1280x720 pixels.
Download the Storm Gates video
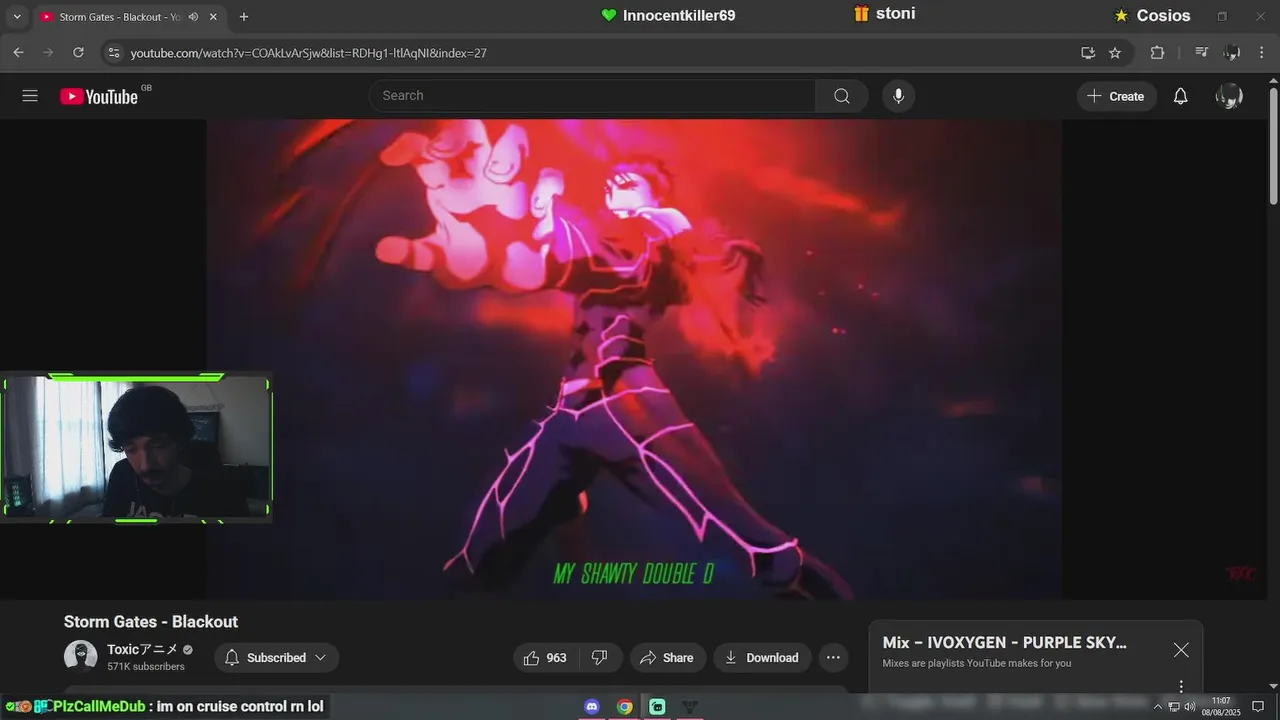pos(762,657)
